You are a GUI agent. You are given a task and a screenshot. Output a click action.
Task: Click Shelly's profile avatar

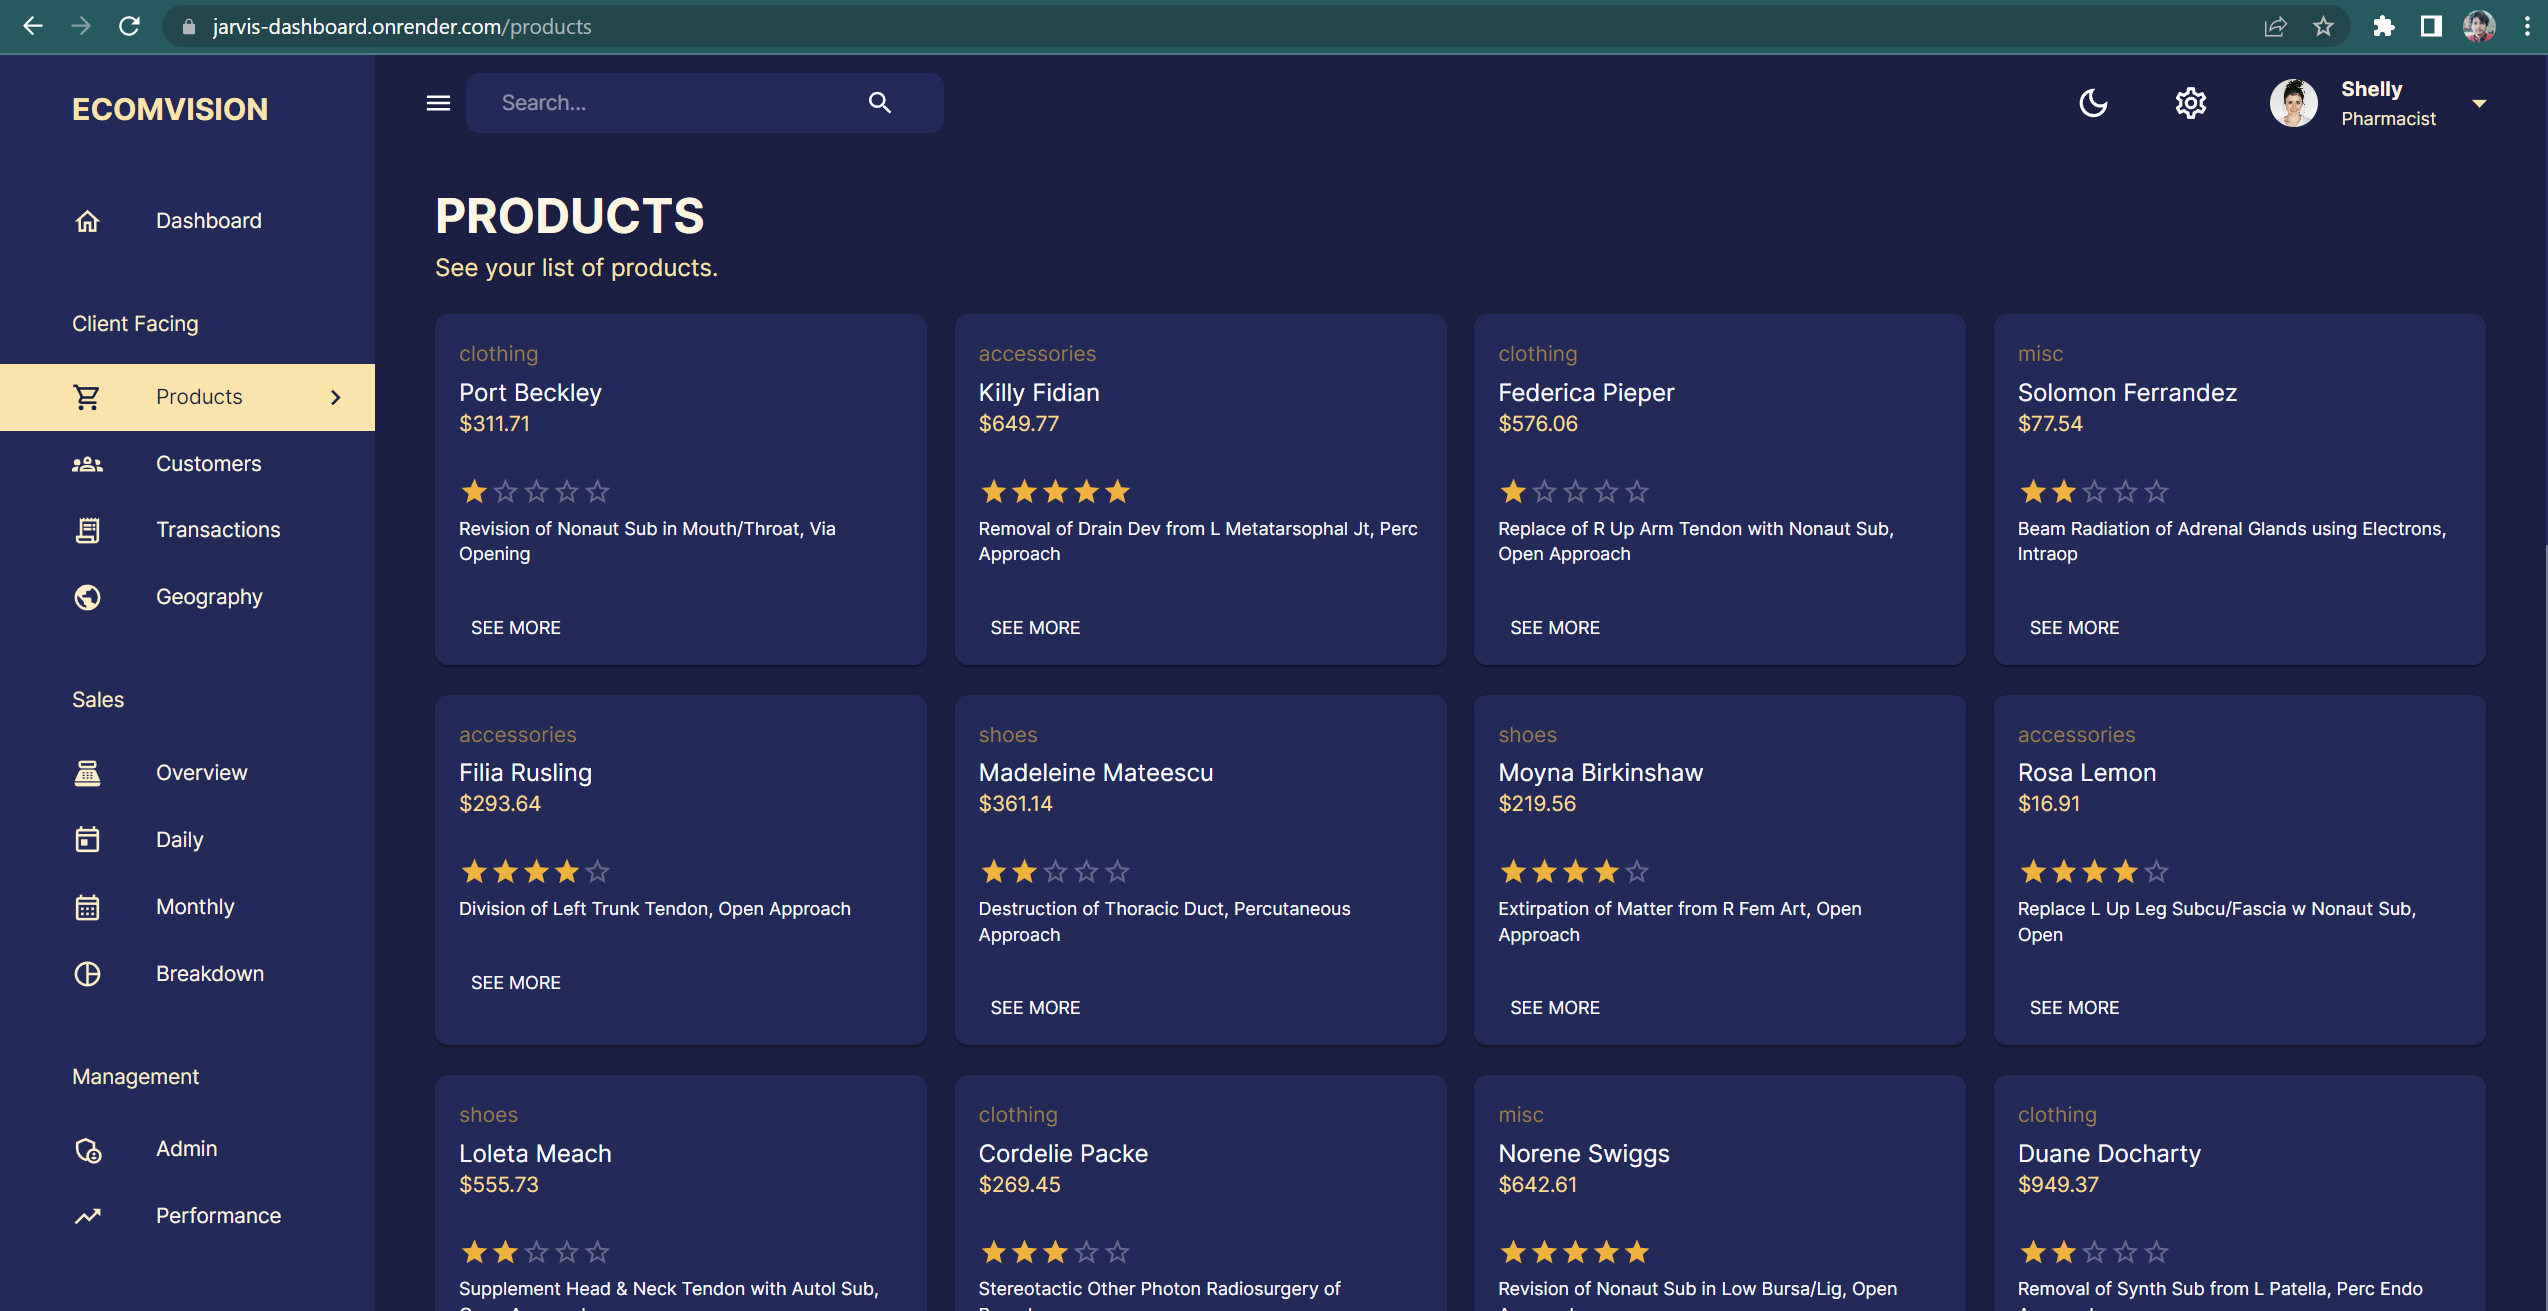pyautogui.click(x=2293, y=103)
